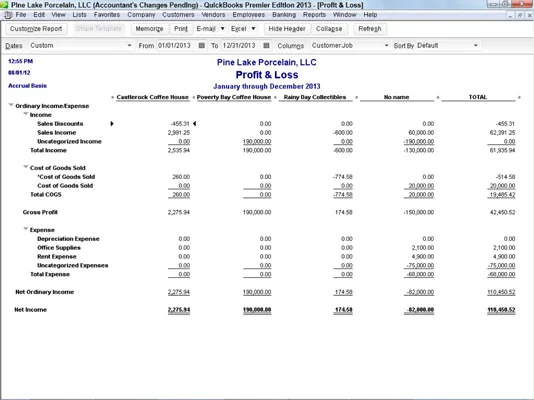Click the Total COGS row label
This screenshot has height=400, width=534.
pyautogui.click(x=46, y=194)
